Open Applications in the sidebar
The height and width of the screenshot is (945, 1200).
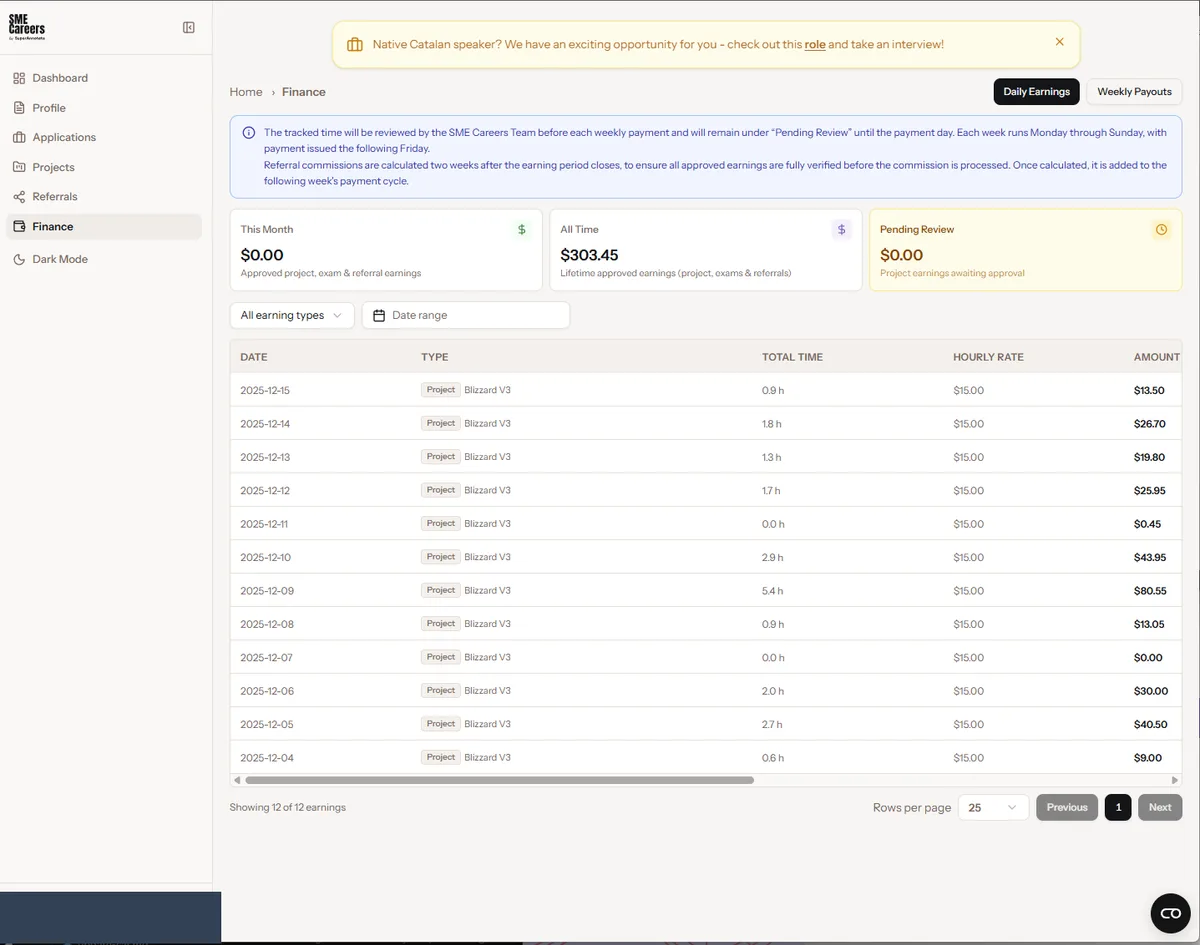point(104,137)
